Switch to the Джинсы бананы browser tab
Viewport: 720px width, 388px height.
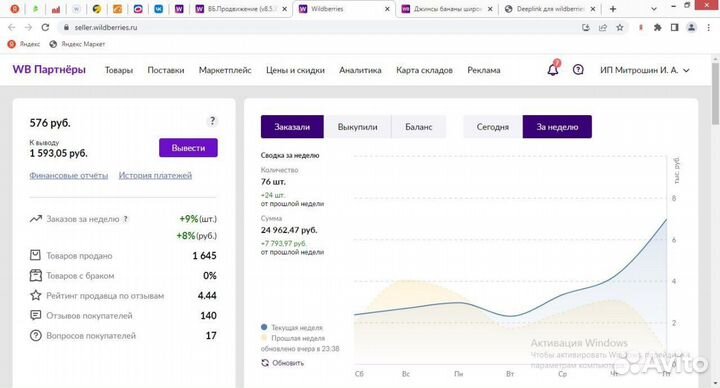447,9
